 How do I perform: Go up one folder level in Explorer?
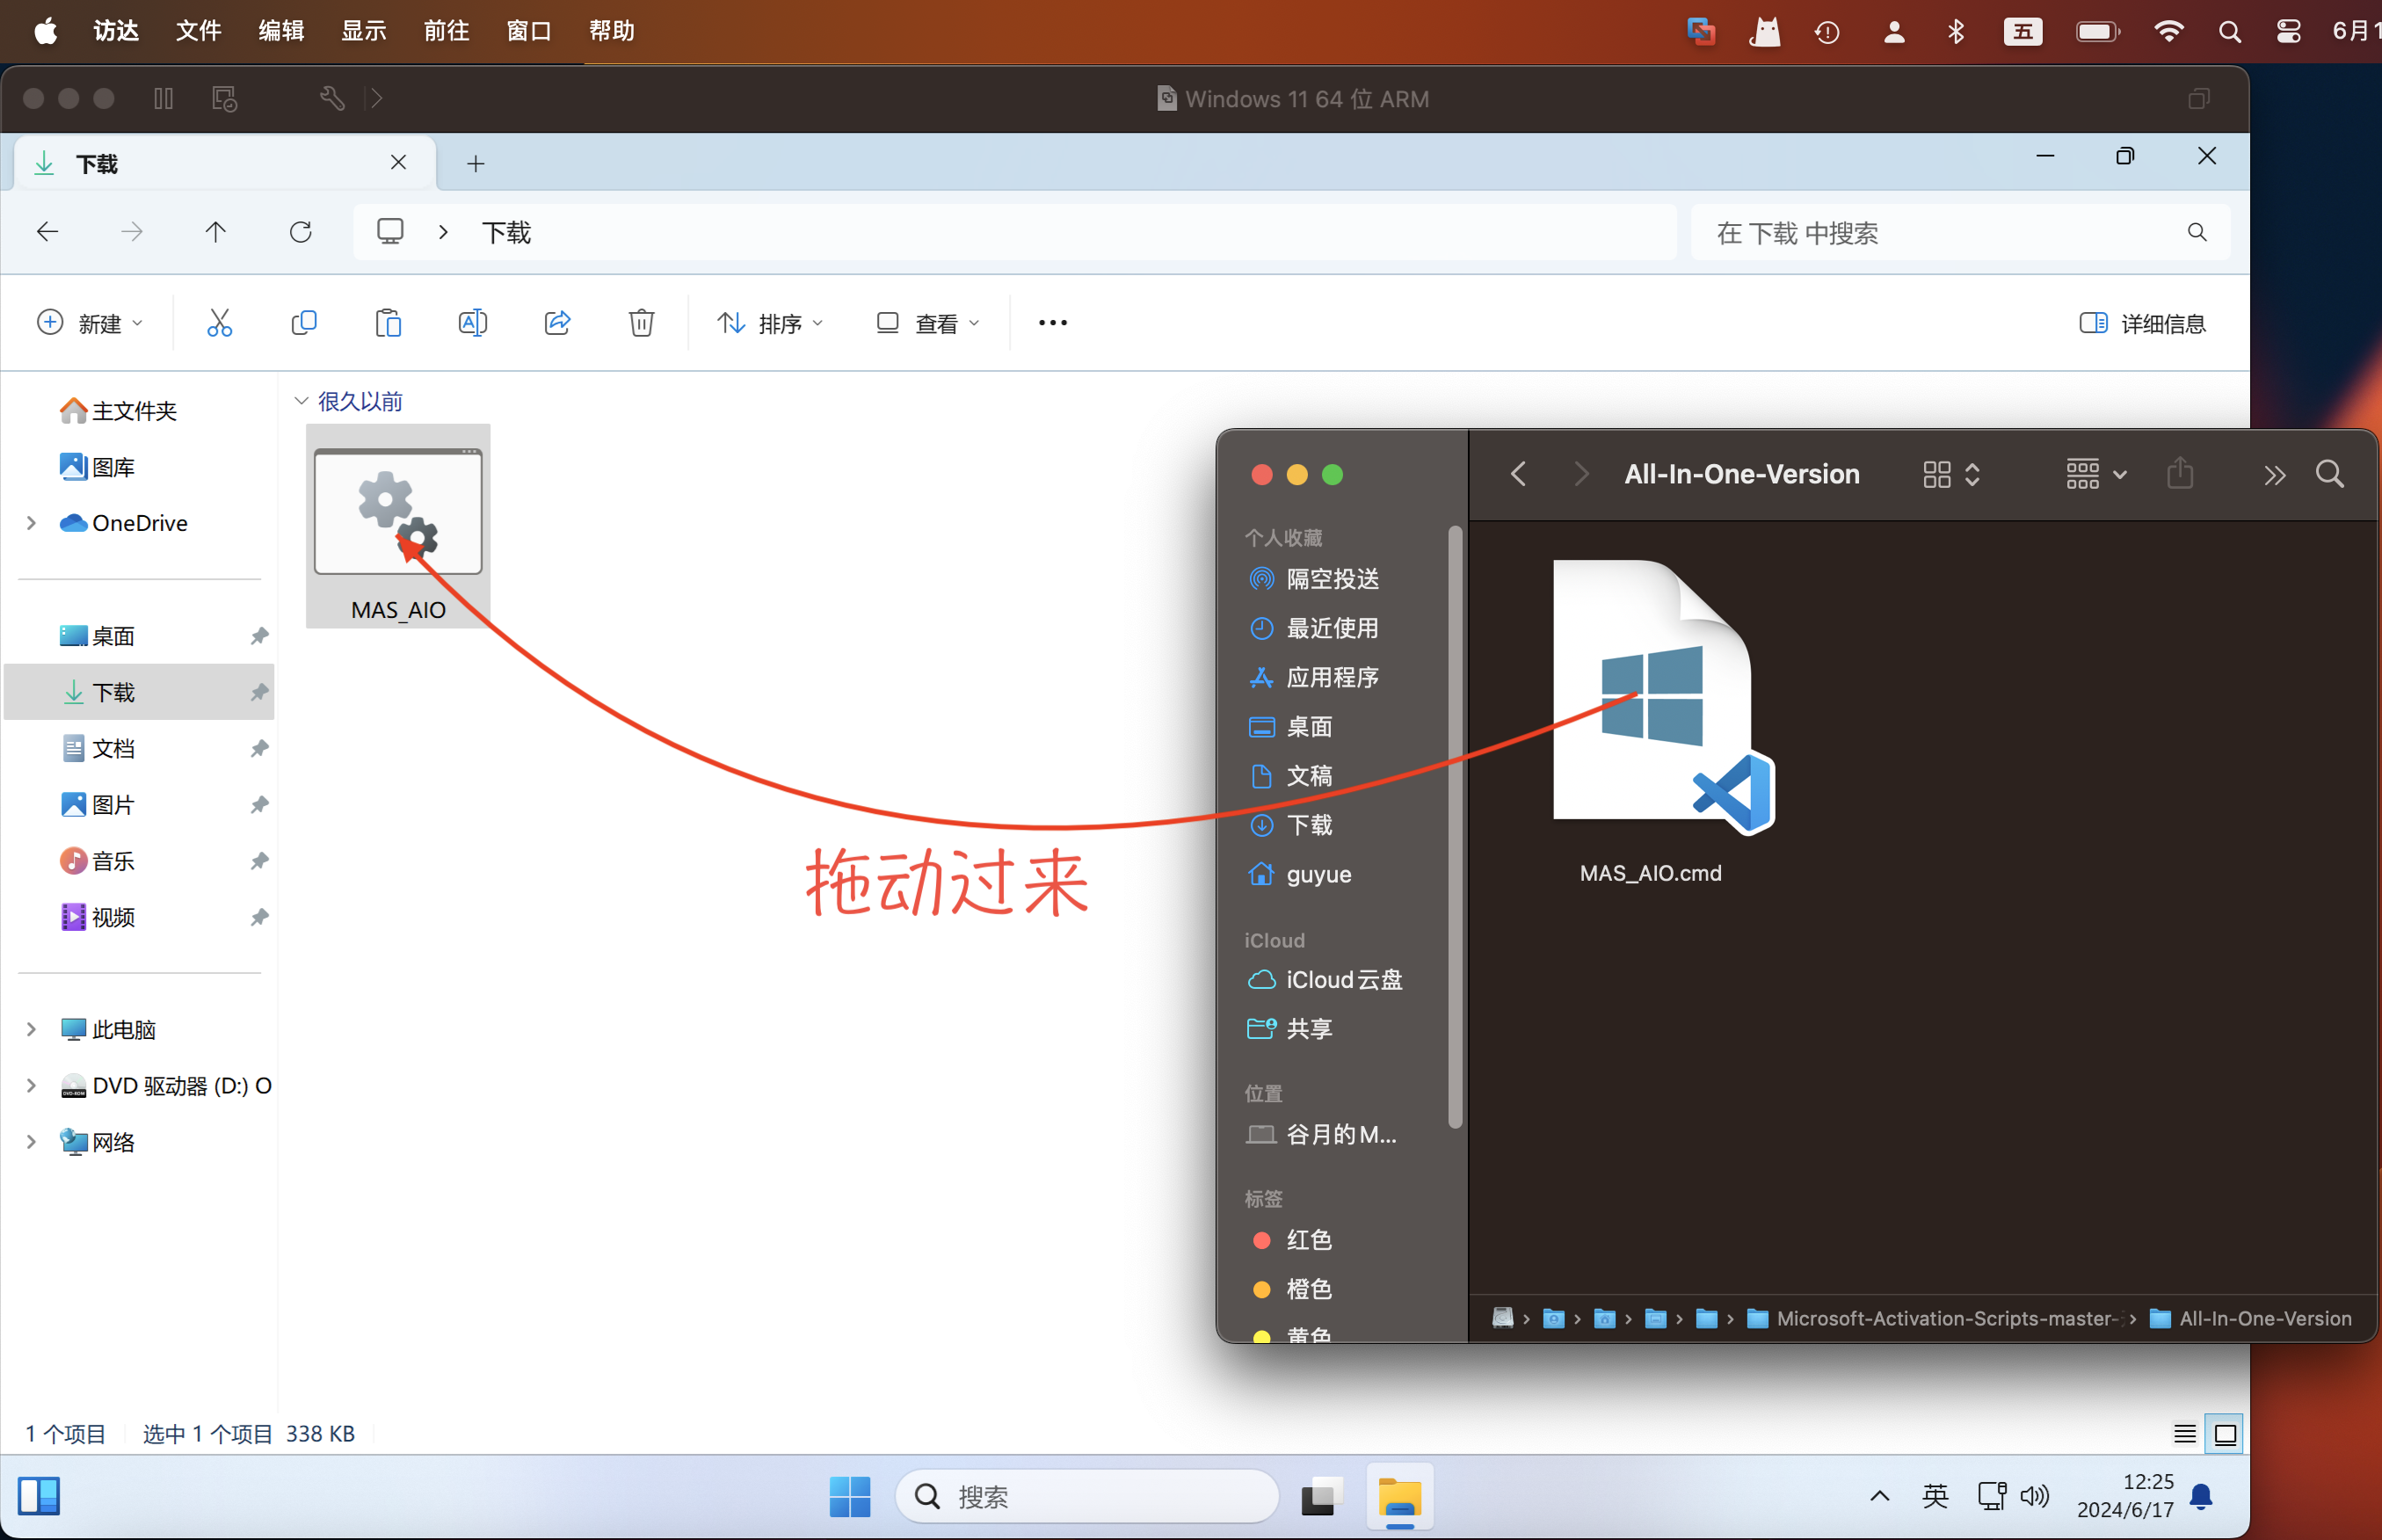[215, 232]
